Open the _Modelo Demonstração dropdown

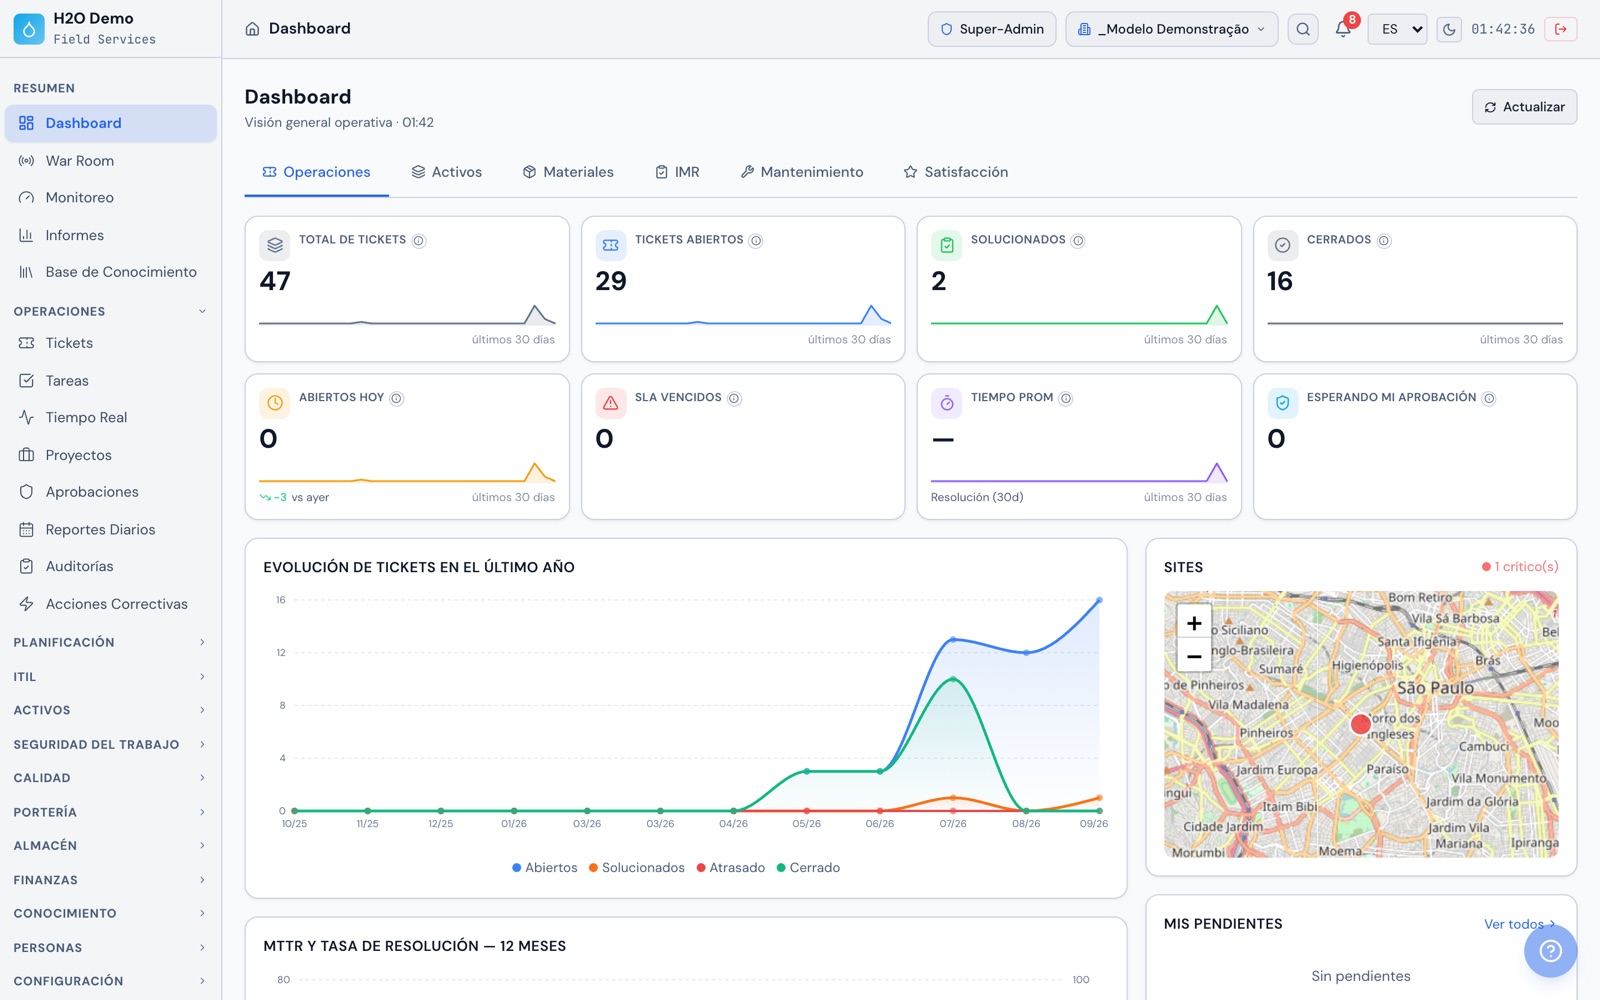[1171, 29]
